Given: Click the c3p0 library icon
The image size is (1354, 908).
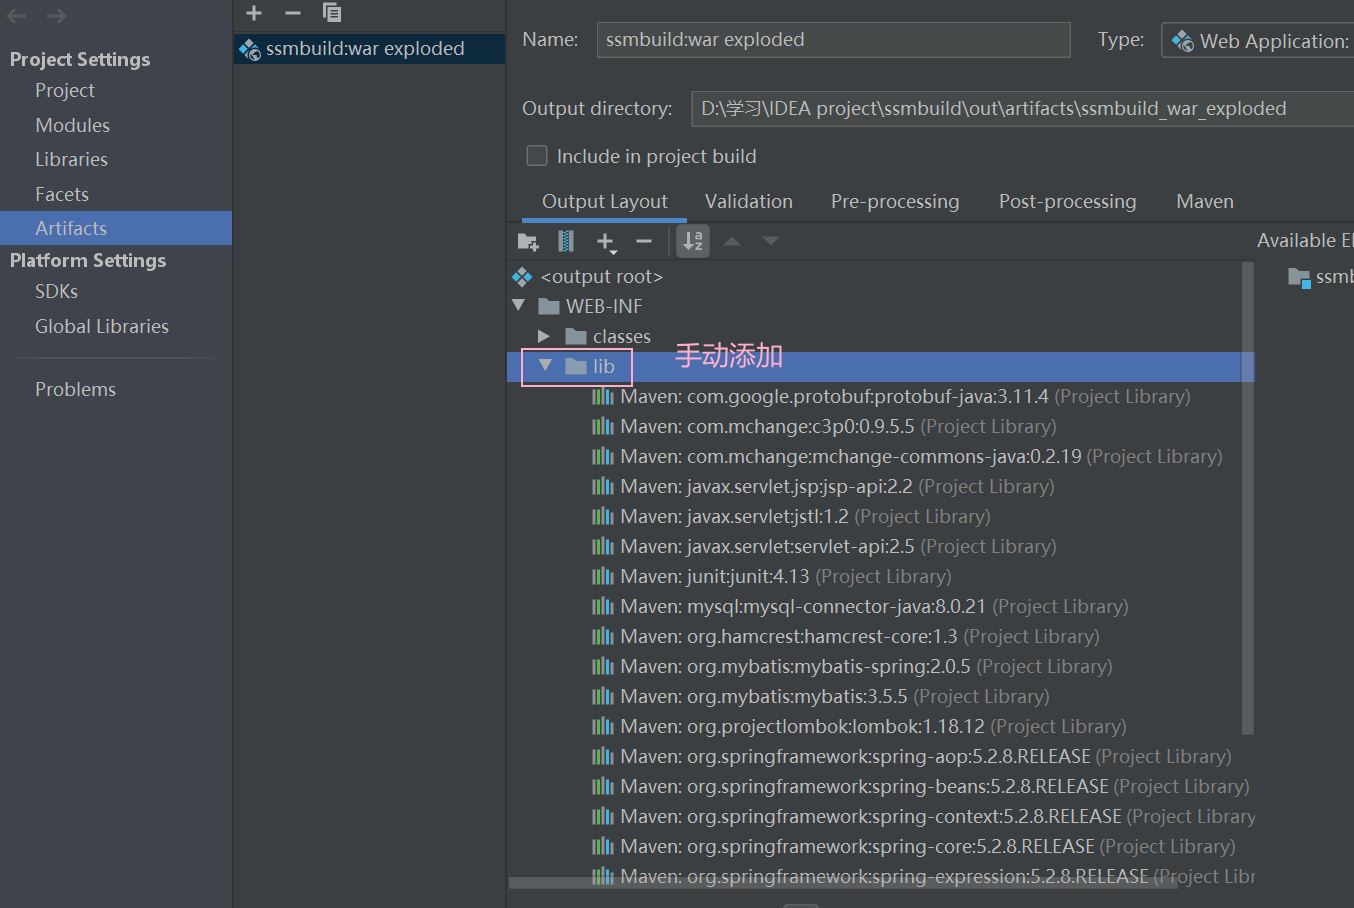Looking at the screenshot, I should click(x=603, y=426).
